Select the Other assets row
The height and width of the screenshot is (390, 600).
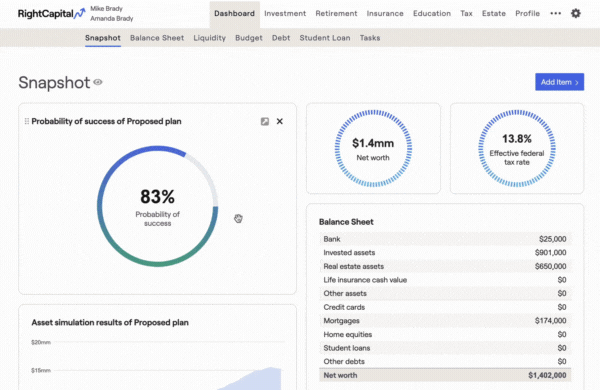tap(445, 293)
